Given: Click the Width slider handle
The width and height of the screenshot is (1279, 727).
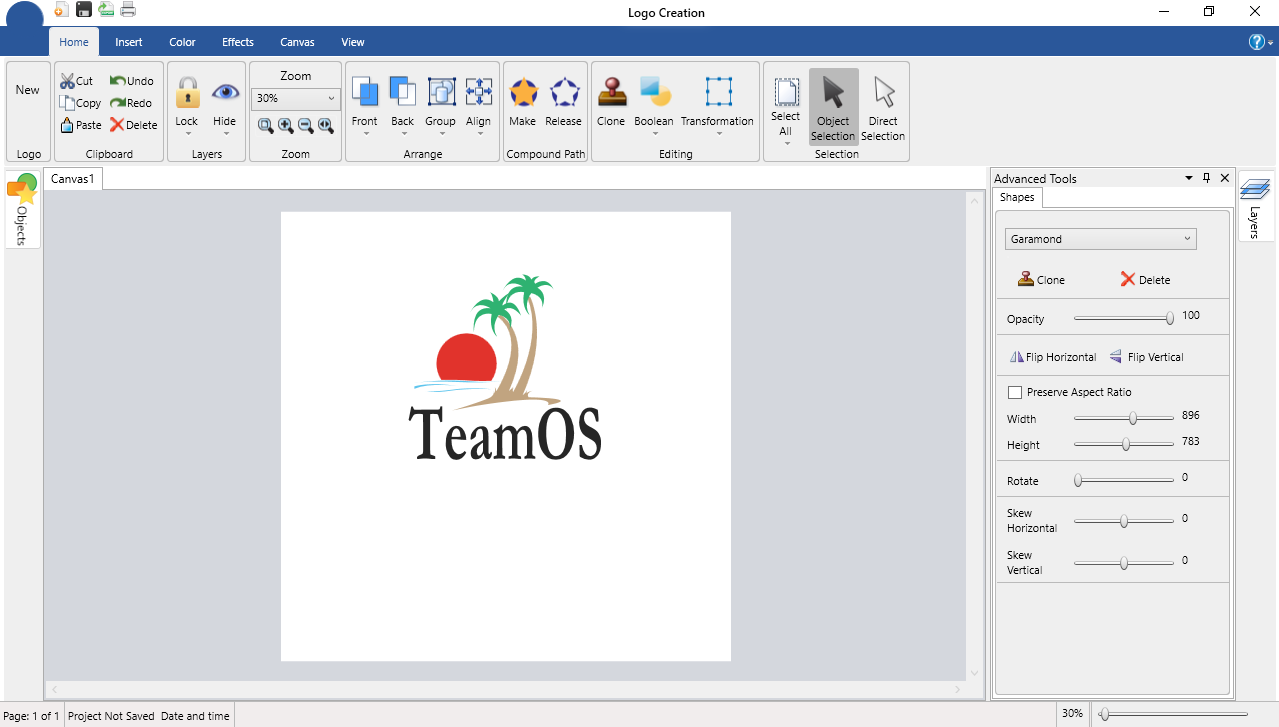Looking at the screenshot, I should (x=1133, y=418).
